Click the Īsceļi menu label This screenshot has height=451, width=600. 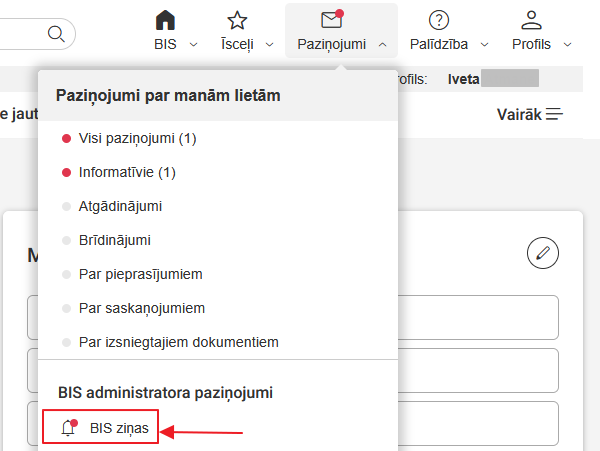click(x=237, y=44)
